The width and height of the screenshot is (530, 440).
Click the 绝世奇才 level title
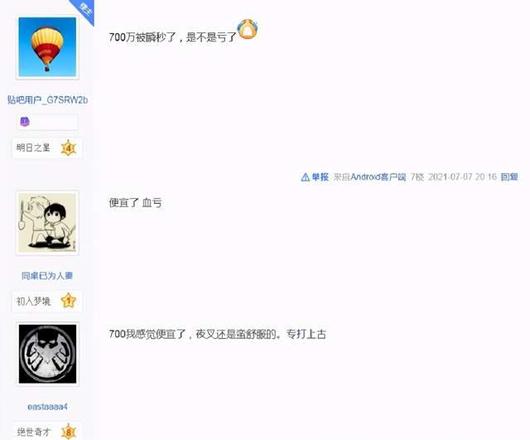coord(33,432)
